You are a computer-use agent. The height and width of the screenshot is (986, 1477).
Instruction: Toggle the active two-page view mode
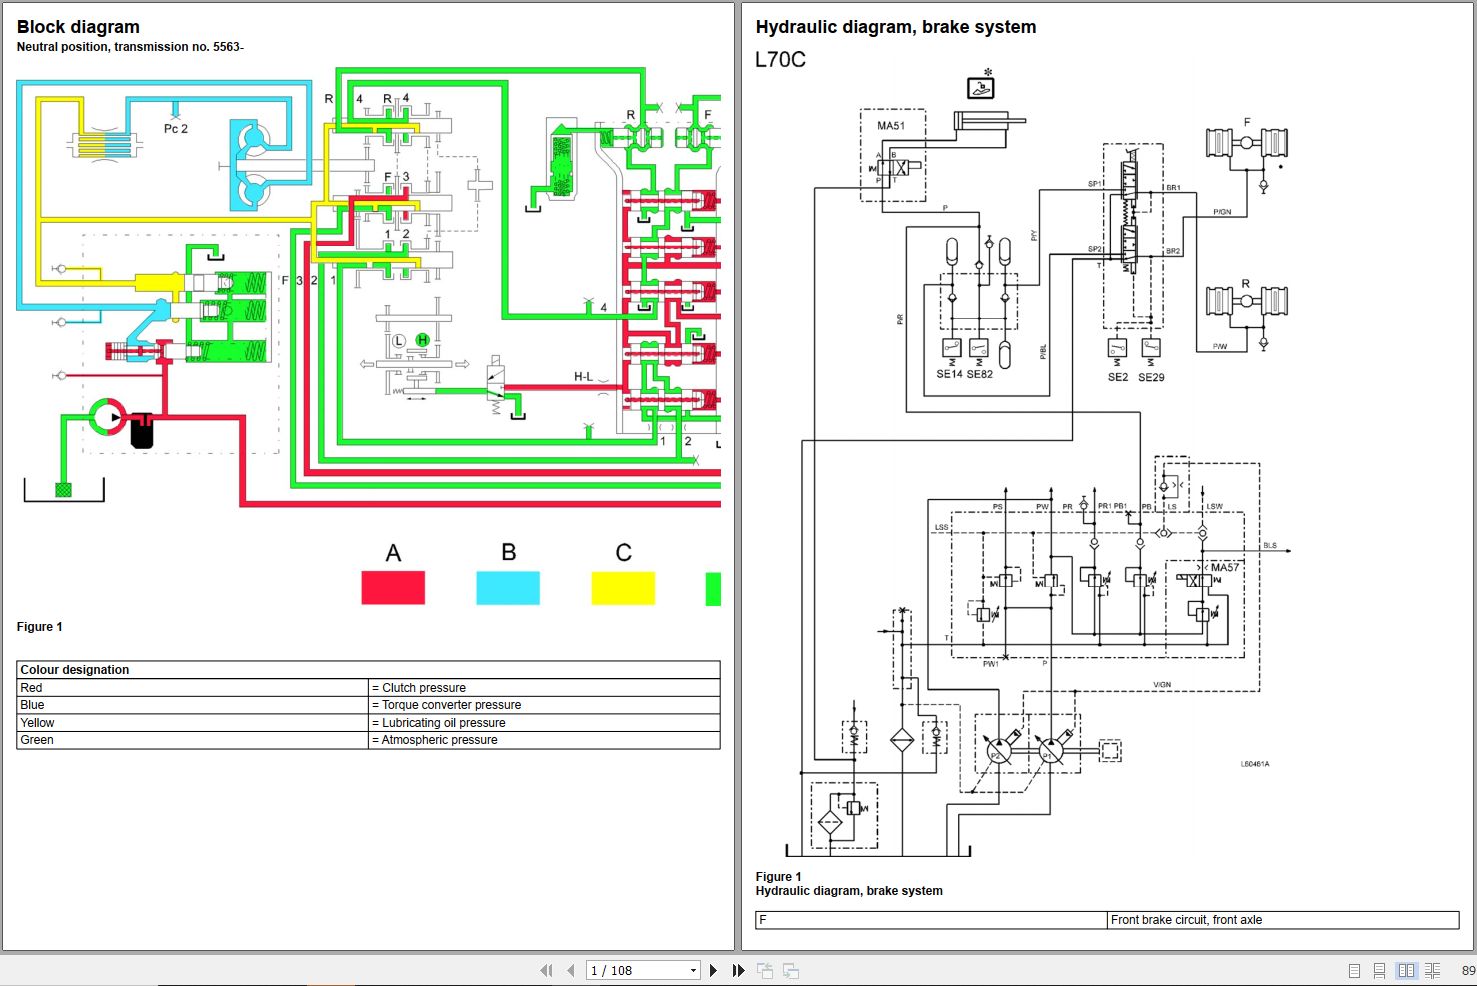pyautogui.click(x=1406, y=970)
